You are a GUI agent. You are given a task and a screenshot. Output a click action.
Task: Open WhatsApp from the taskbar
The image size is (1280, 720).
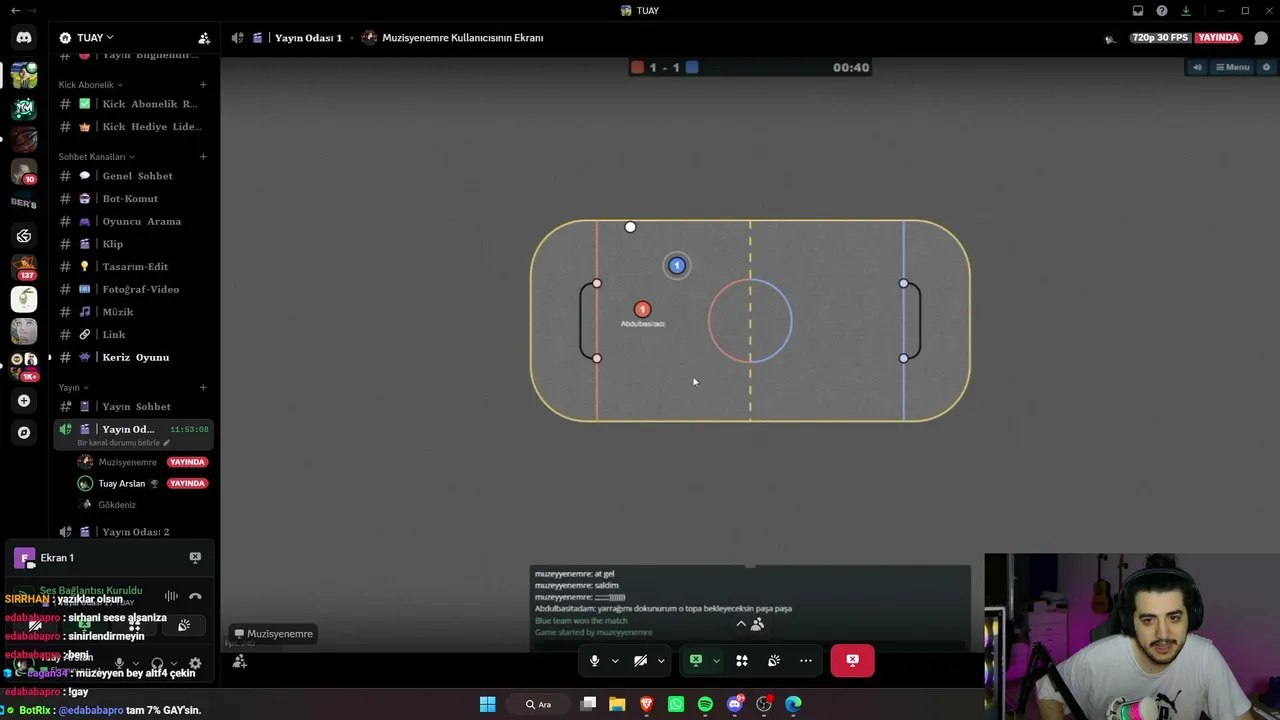[676, 704]
